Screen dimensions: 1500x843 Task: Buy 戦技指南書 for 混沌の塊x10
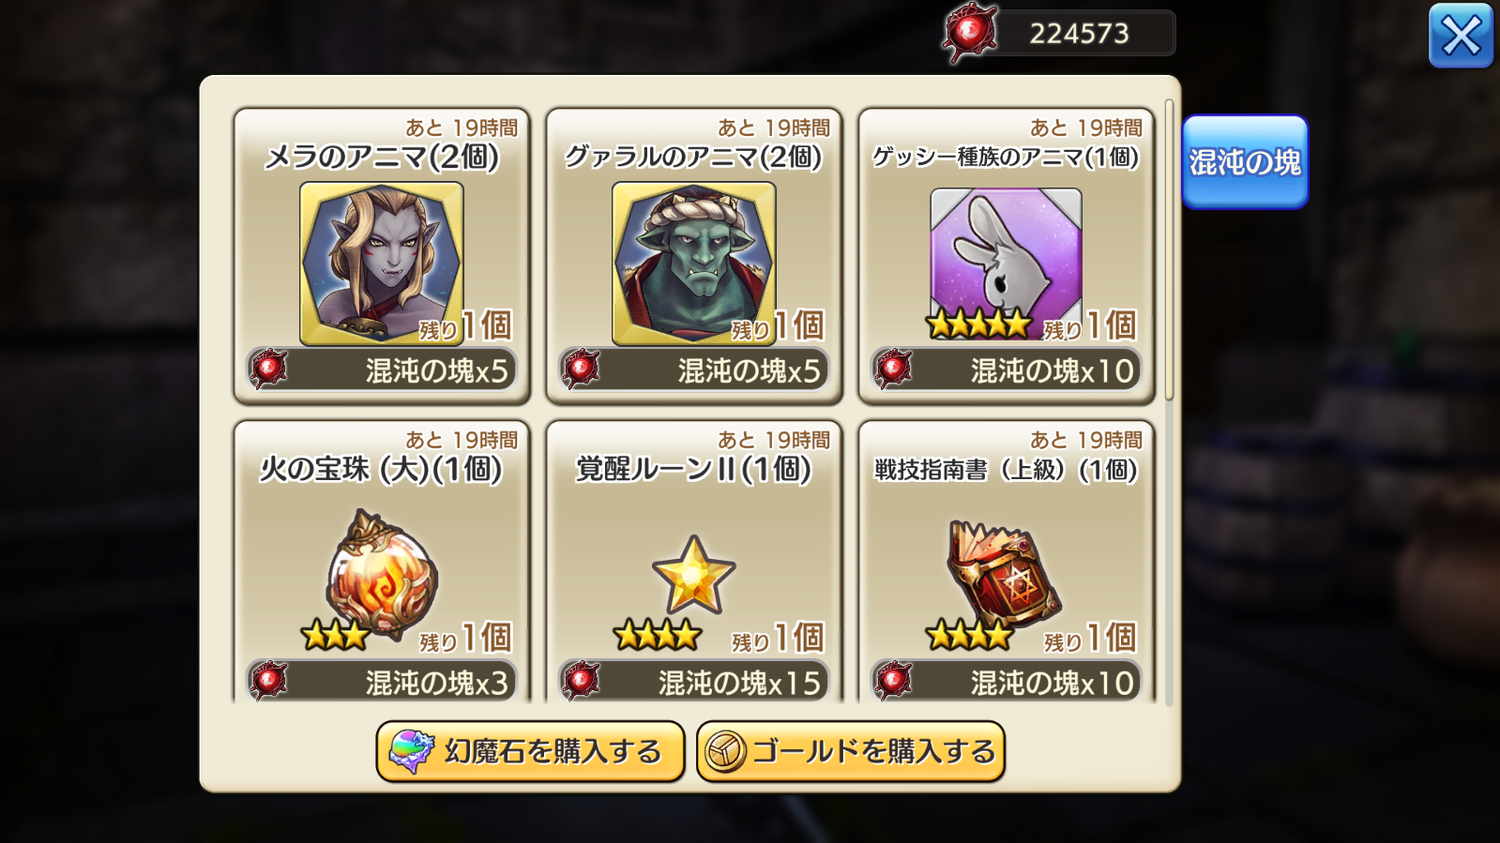pyautogui.click(x=1006, y=682)
